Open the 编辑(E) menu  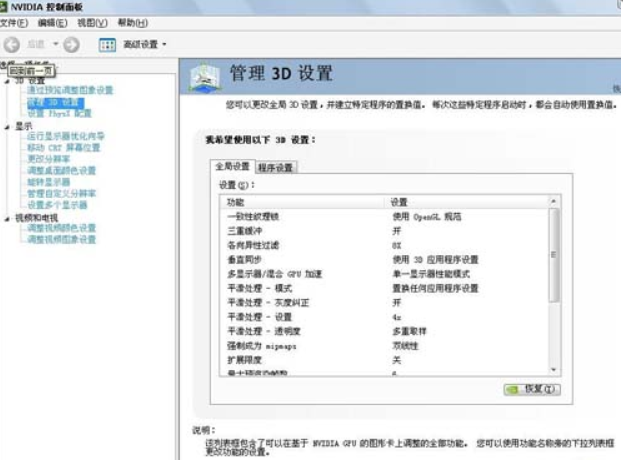[x=52, y=23]
